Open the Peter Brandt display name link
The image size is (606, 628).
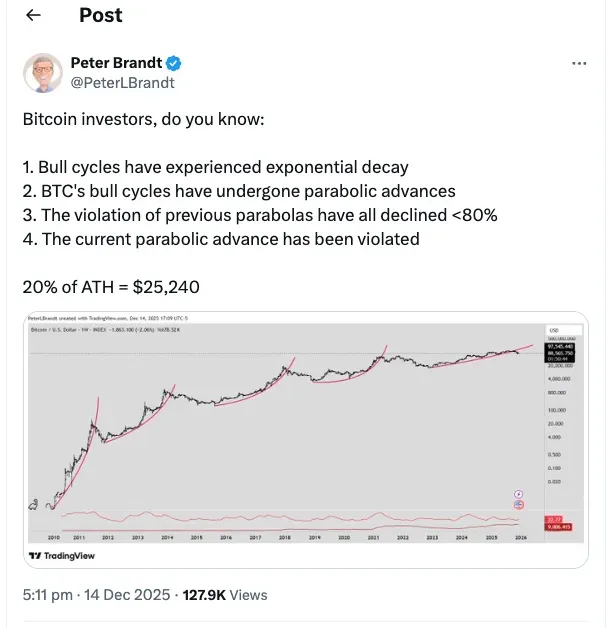pyautogui.click(x=116, y=62)
